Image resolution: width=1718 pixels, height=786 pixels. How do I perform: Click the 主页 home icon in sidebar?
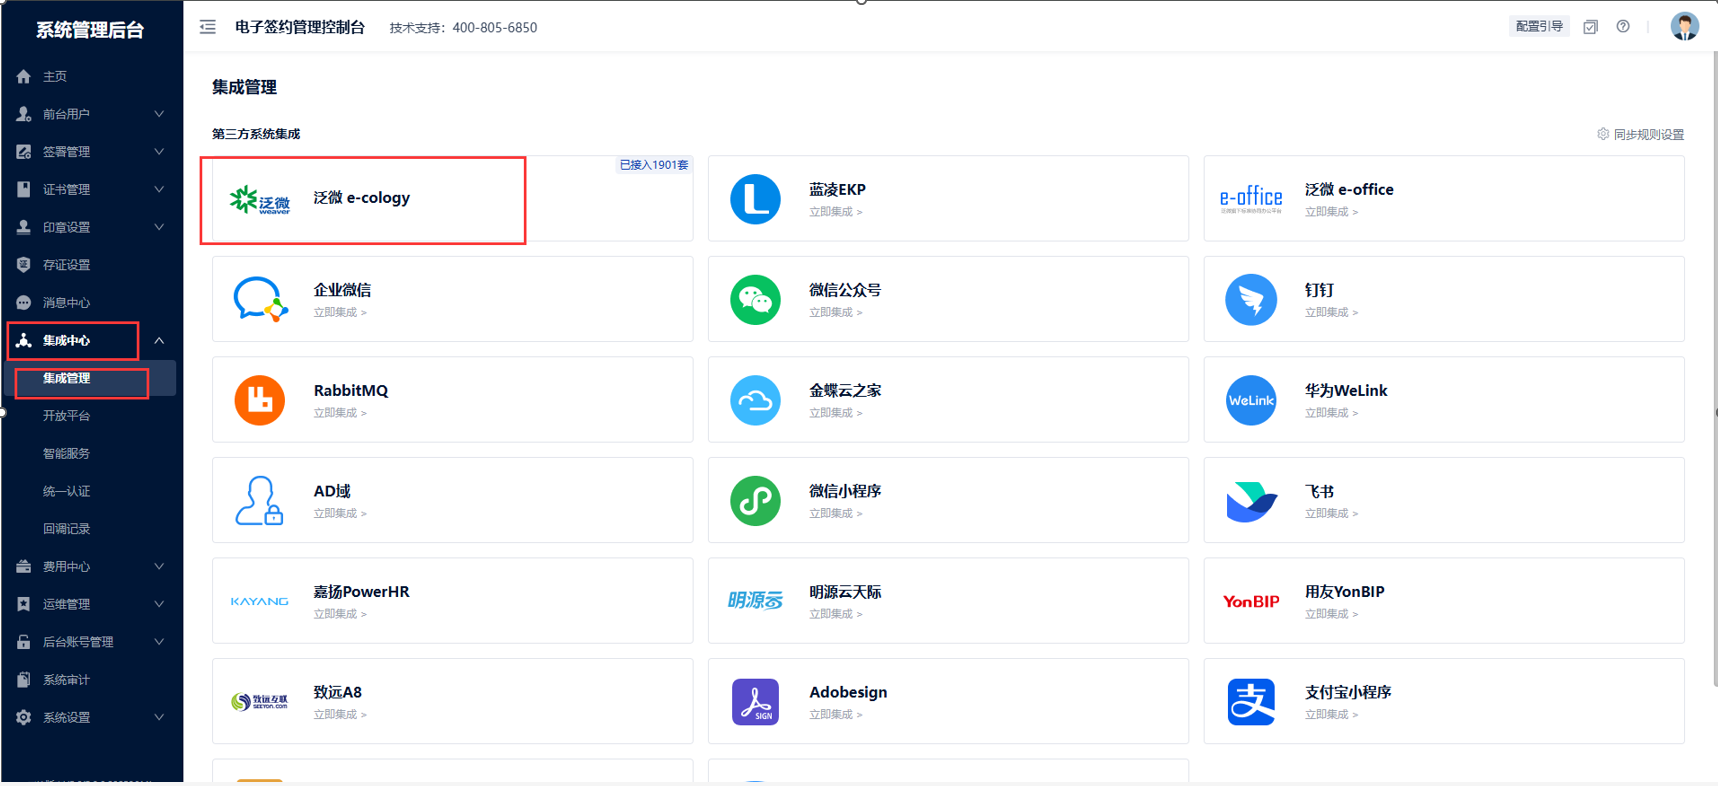point(24,77)
